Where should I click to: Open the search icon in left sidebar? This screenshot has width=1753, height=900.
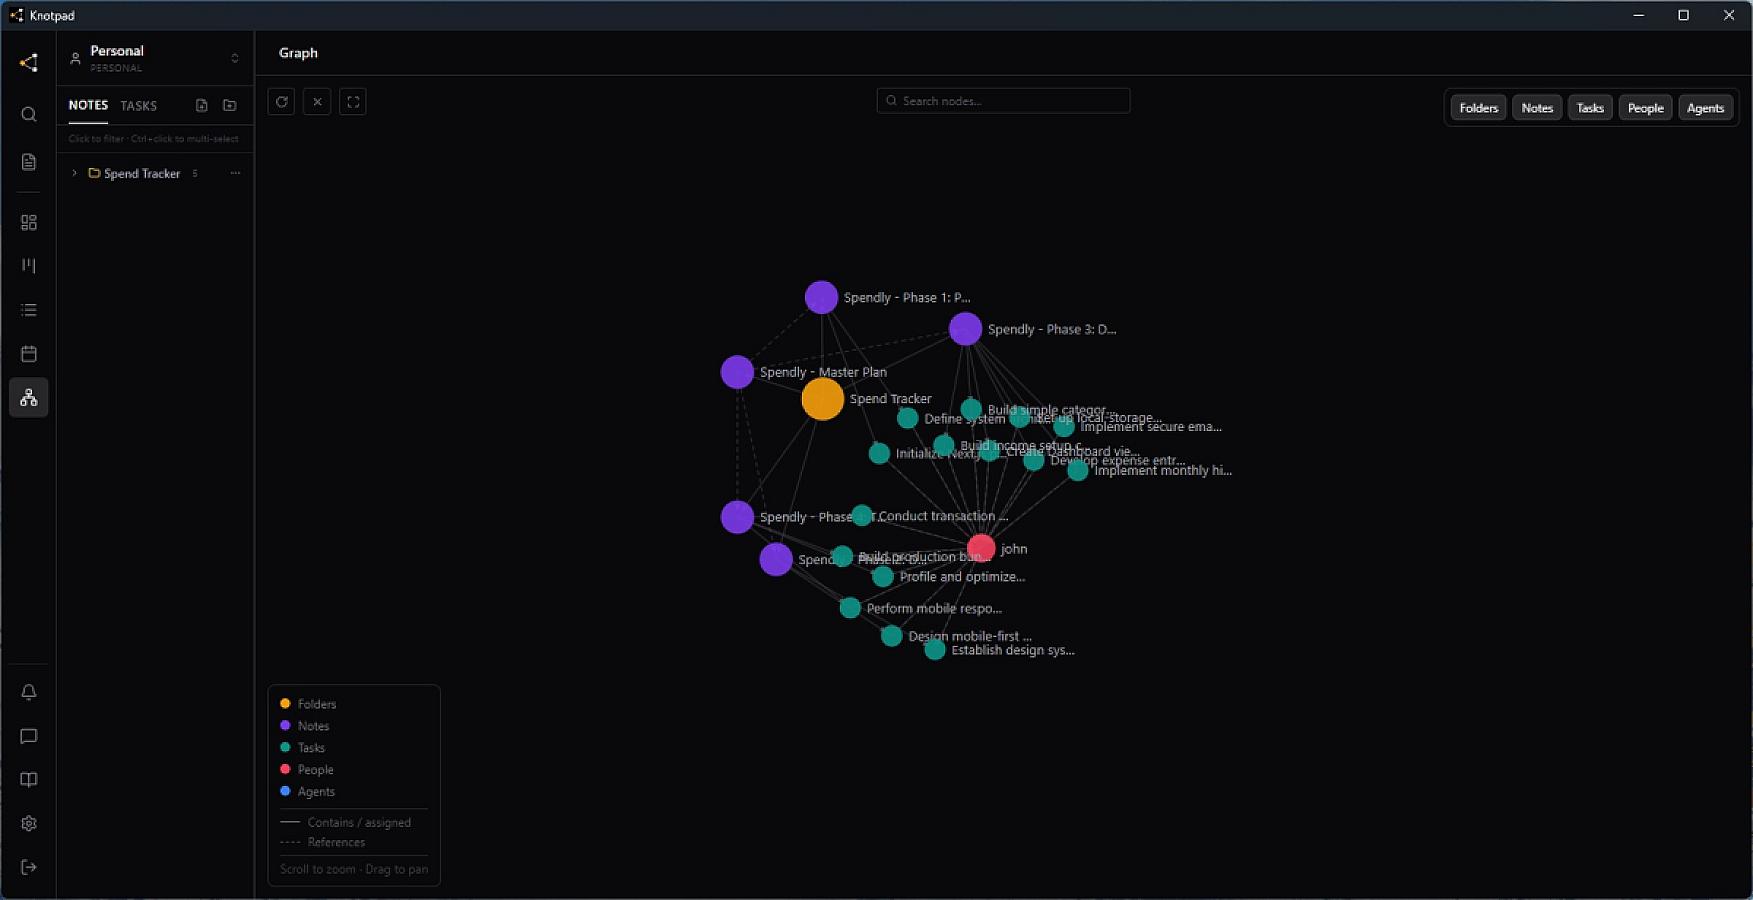29,114
